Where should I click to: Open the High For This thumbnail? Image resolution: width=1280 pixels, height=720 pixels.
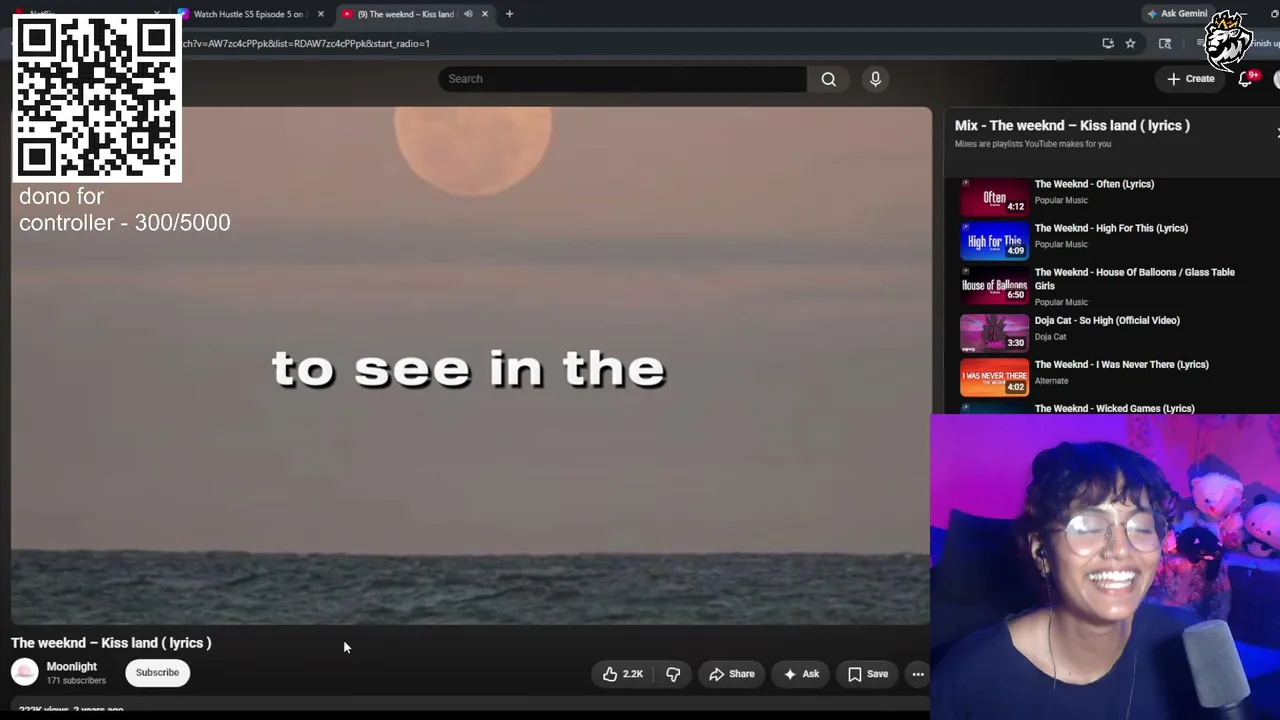[994, 241]
